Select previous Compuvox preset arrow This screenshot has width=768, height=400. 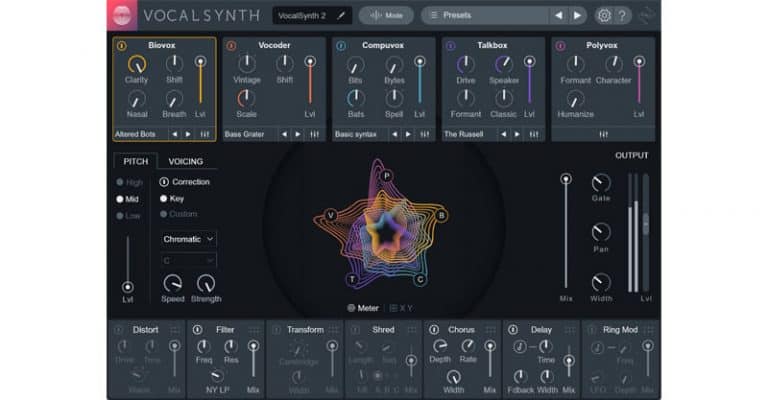click(395, 134)
